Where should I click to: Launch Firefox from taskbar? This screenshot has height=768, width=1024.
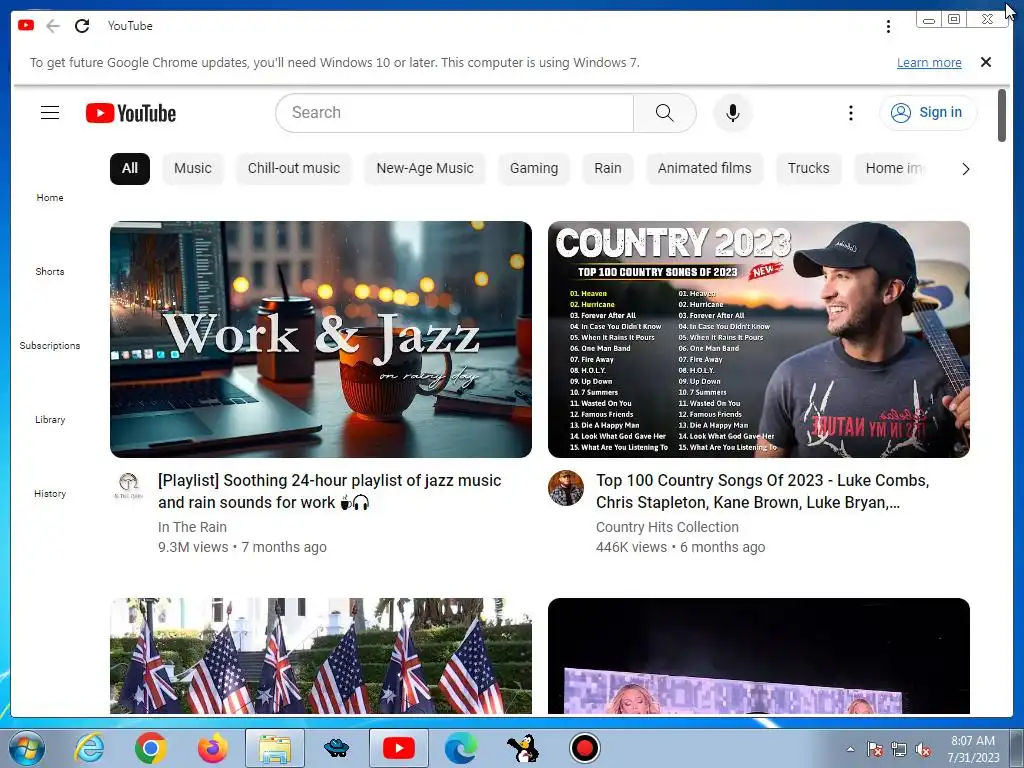pos(213,748)
